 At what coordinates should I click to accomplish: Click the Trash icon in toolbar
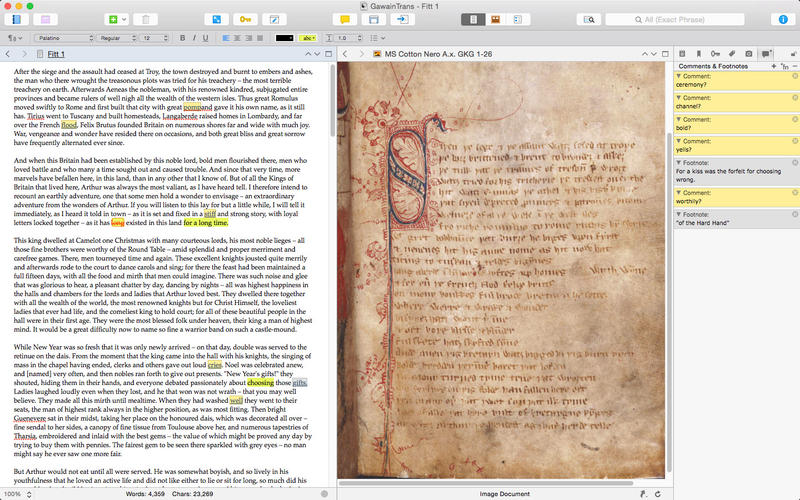[146, 19]
